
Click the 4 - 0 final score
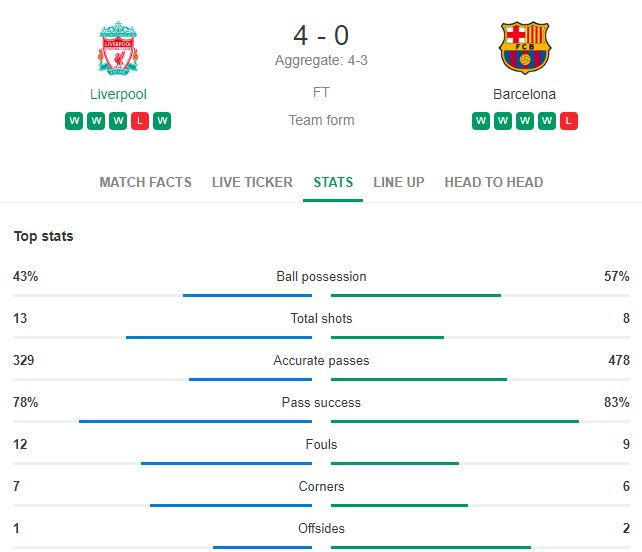pos(321,35)
